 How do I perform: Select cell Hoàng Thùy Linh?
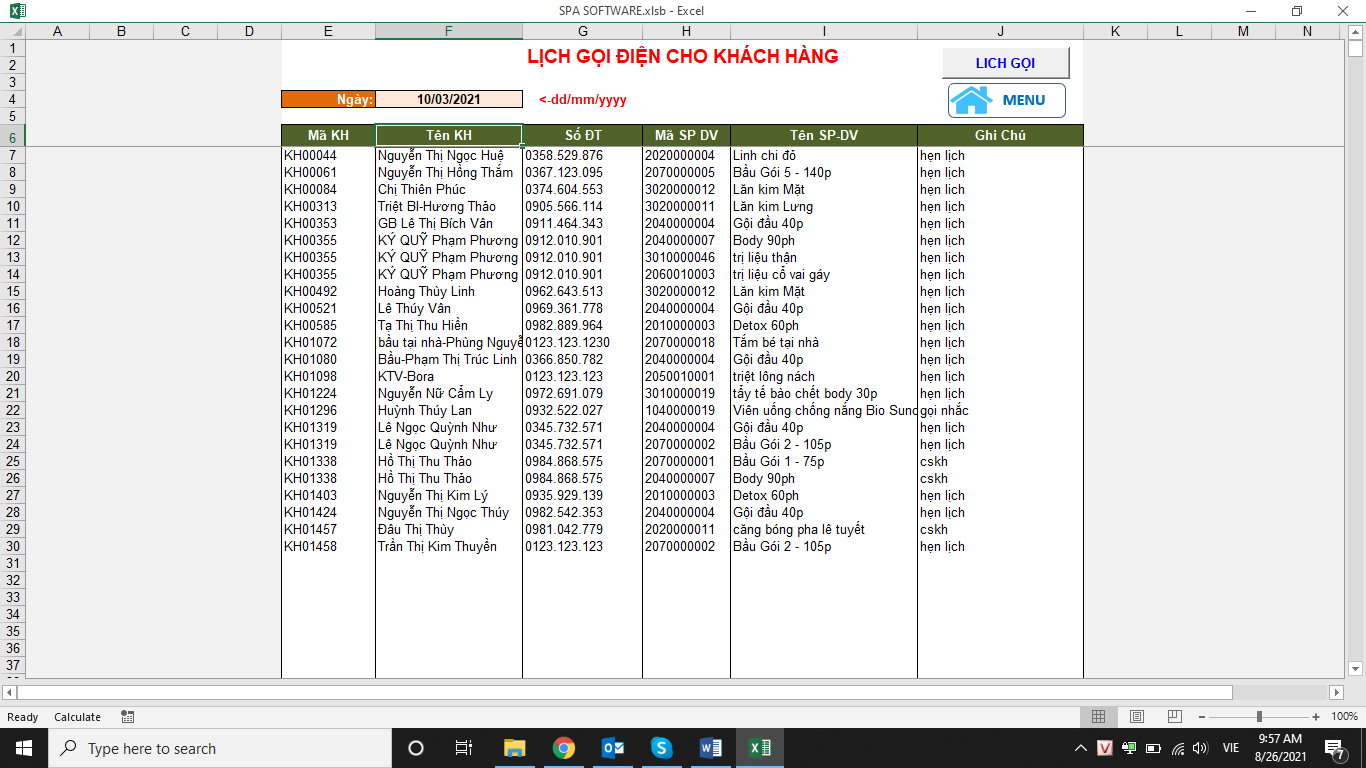tap(449, 291)
